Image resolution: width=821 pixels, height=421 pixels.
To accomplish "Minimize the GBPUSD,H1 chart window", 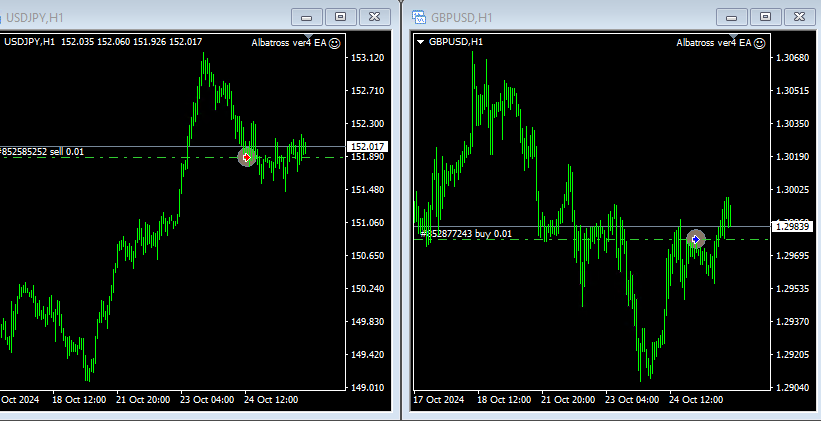I will coord(731,17).
